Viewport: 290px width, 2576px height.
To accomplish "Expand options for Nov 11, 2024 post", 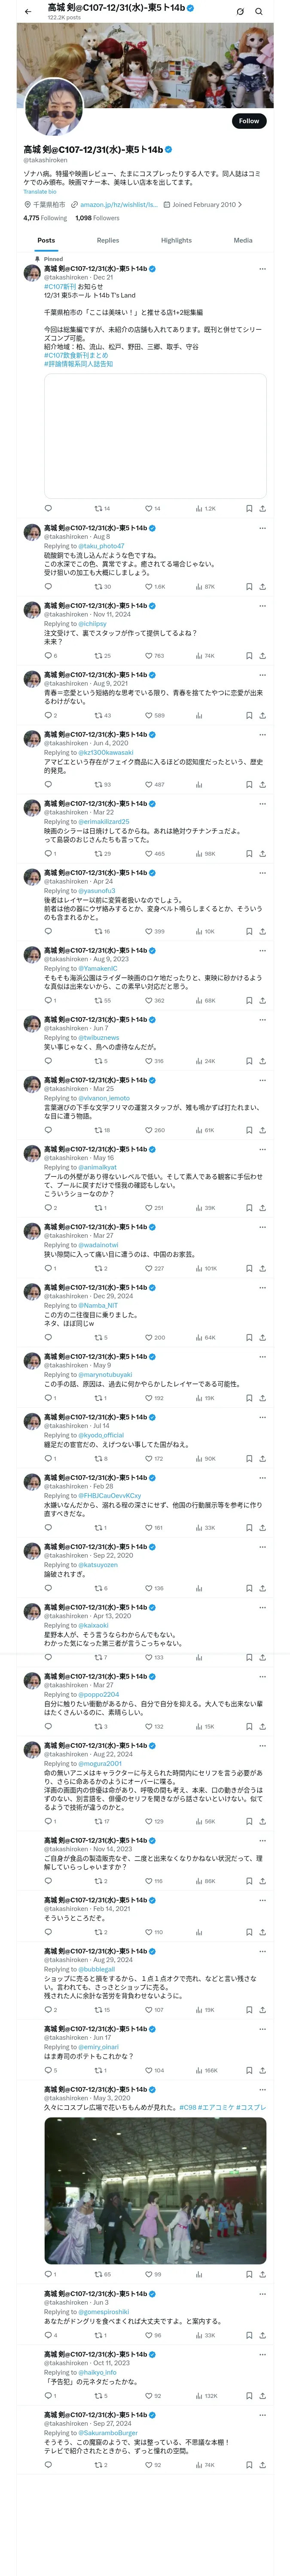I will point(262,606).
